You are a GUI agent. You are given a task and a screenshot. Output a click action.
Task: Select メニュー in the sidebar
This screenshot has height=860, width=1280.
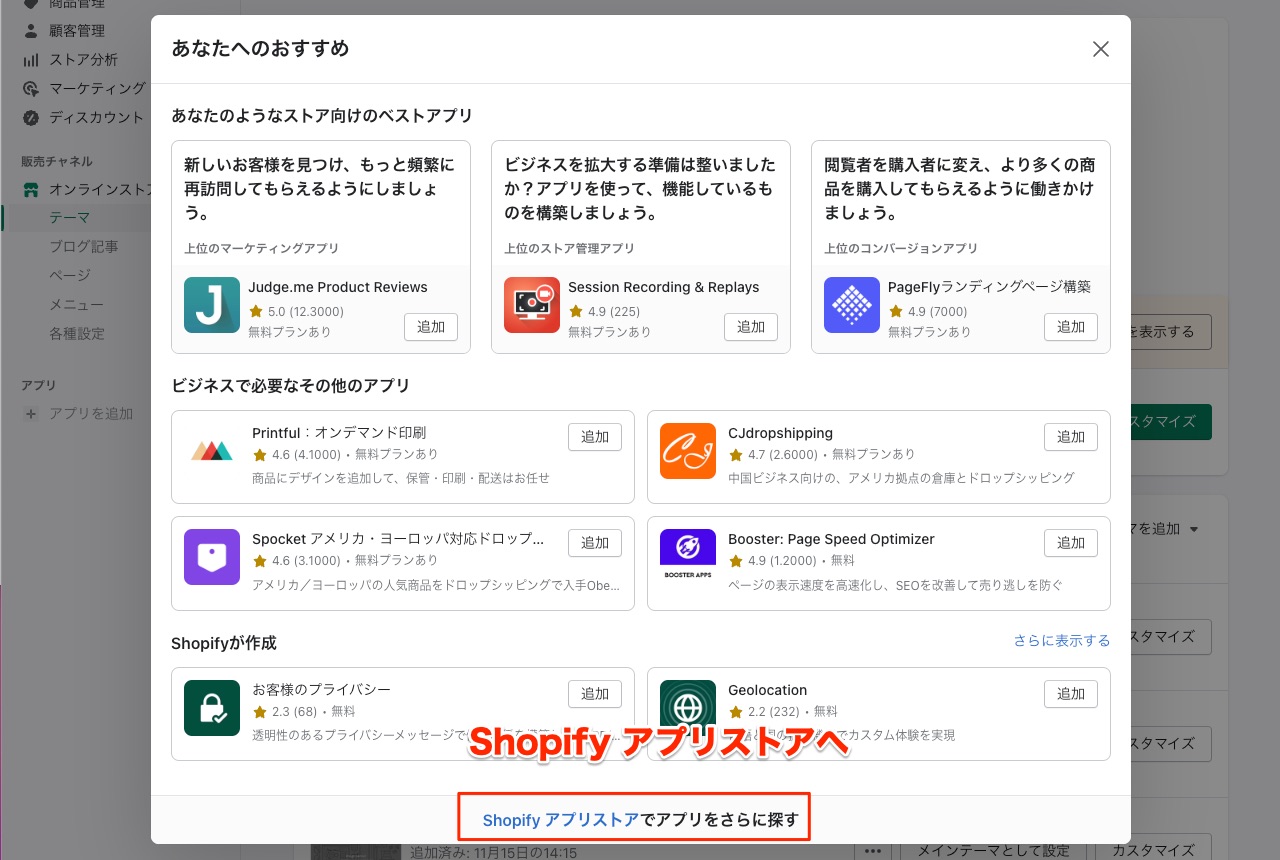pos(77,305)
